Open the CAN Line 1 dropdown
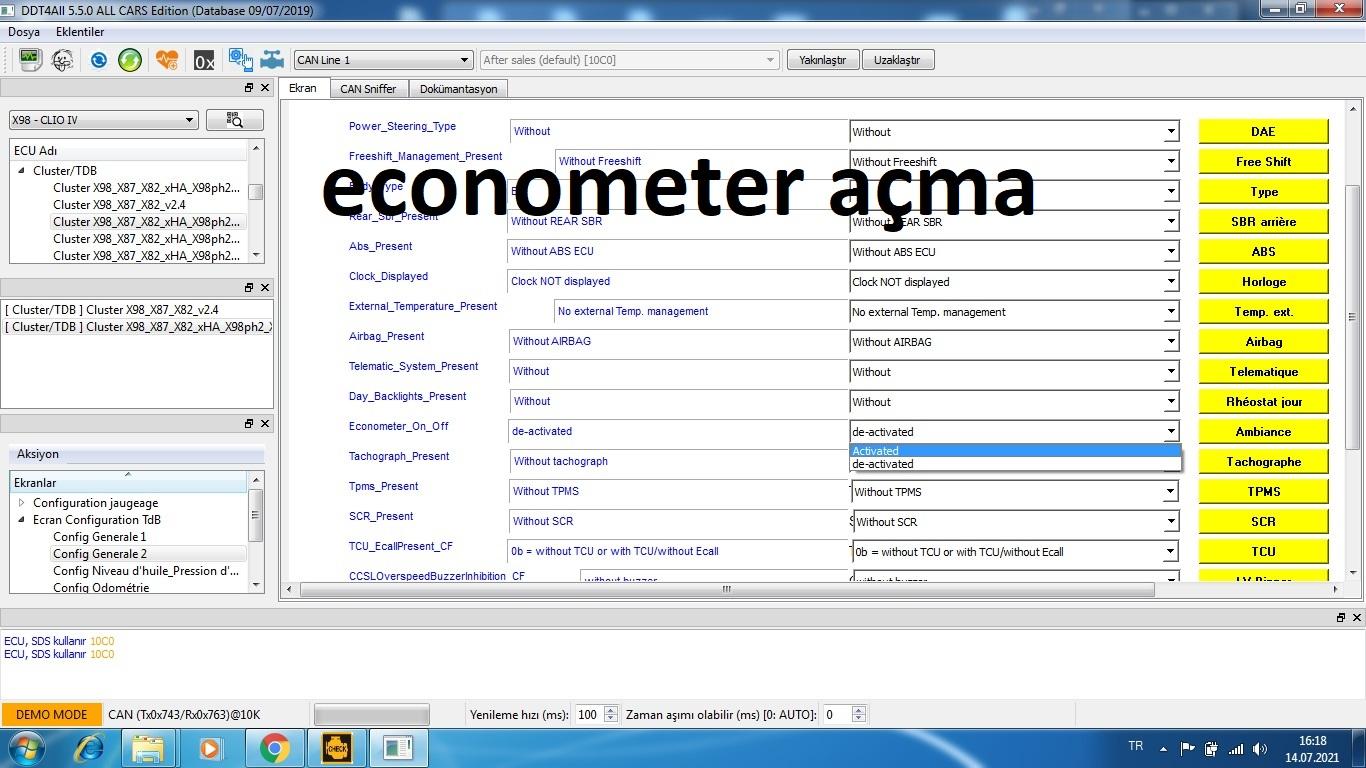The width and height of the screenshot is (1366, 768). point(382,60)
